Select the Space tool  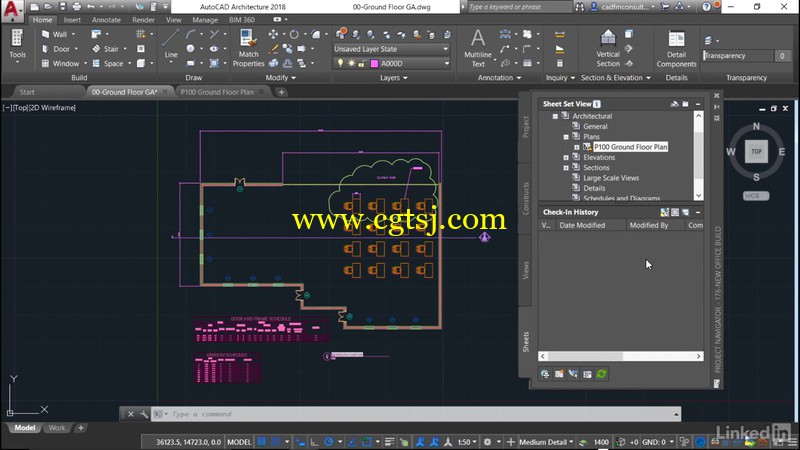tap(108, 64)
